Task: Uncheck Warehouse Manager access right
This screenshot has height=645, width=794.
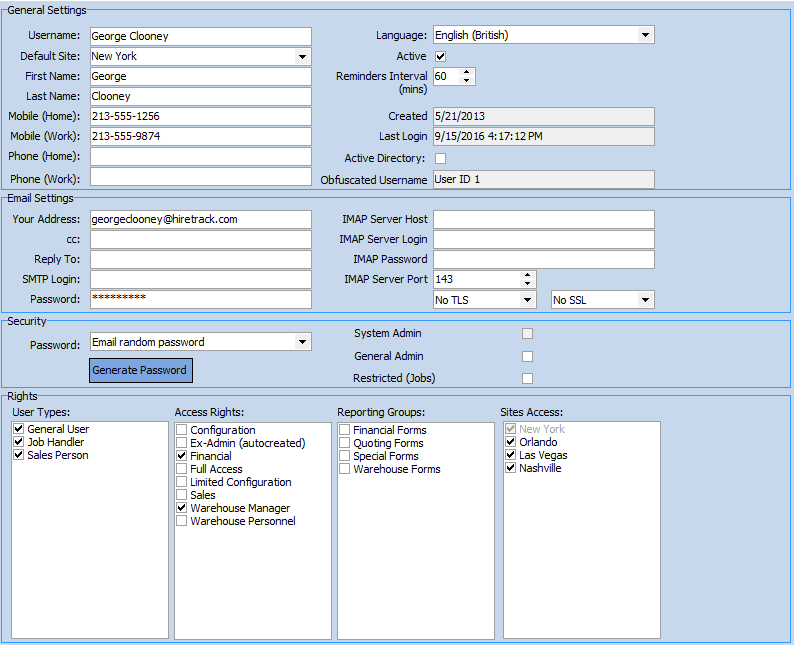Action: point(182,508)
